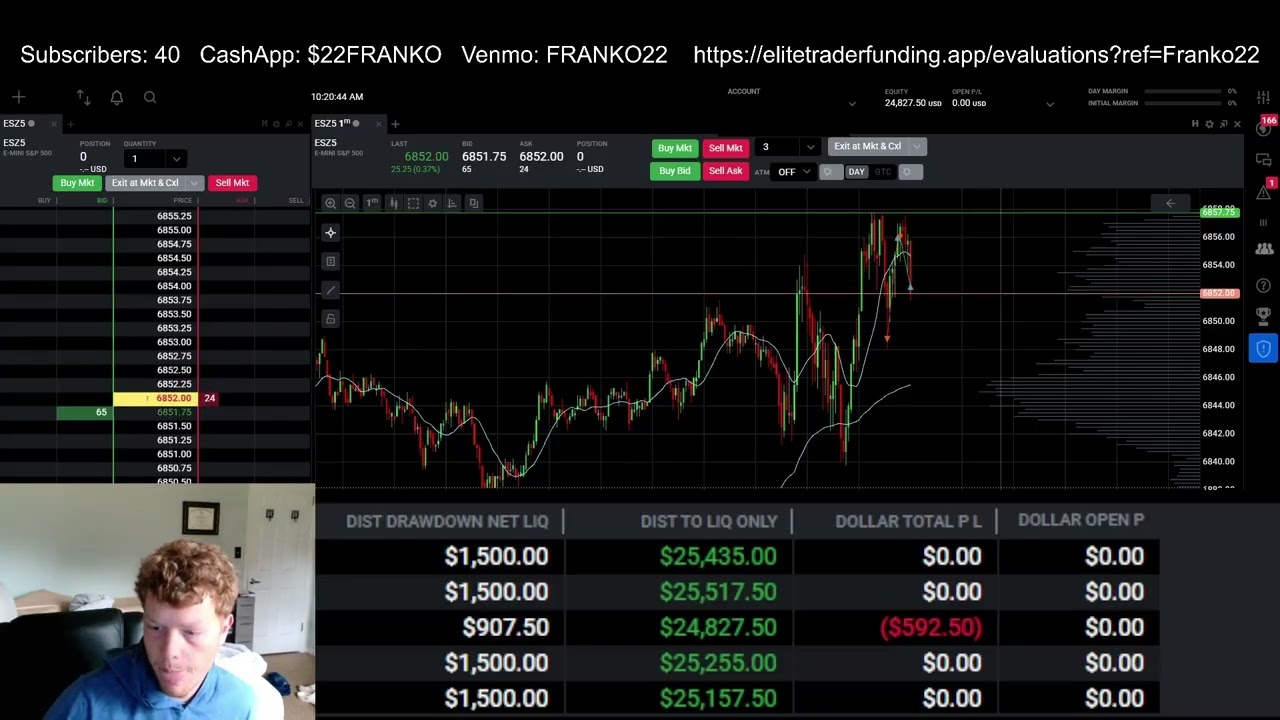Click the $25,517.50 dist to liq cell
Viewport: 1280px width, 720px height.
718,592
